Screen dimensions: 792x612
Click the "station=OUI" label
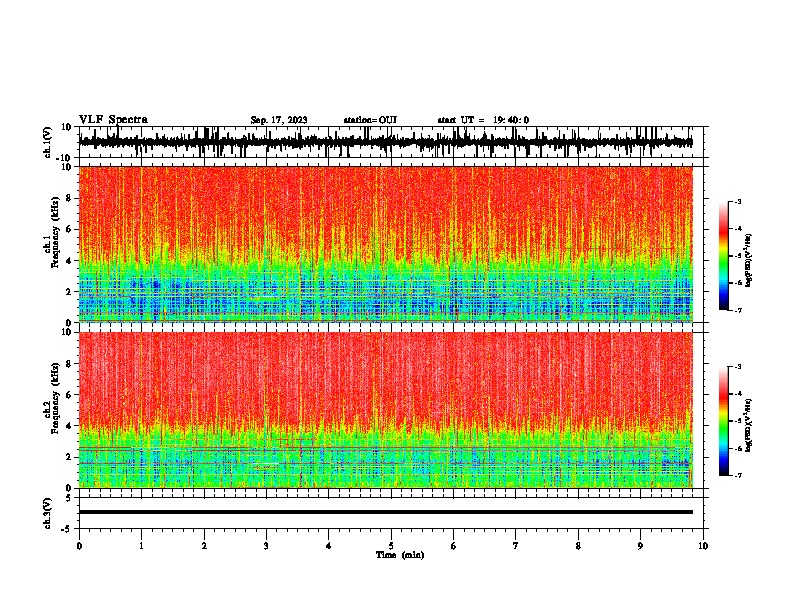coord(370,120)
